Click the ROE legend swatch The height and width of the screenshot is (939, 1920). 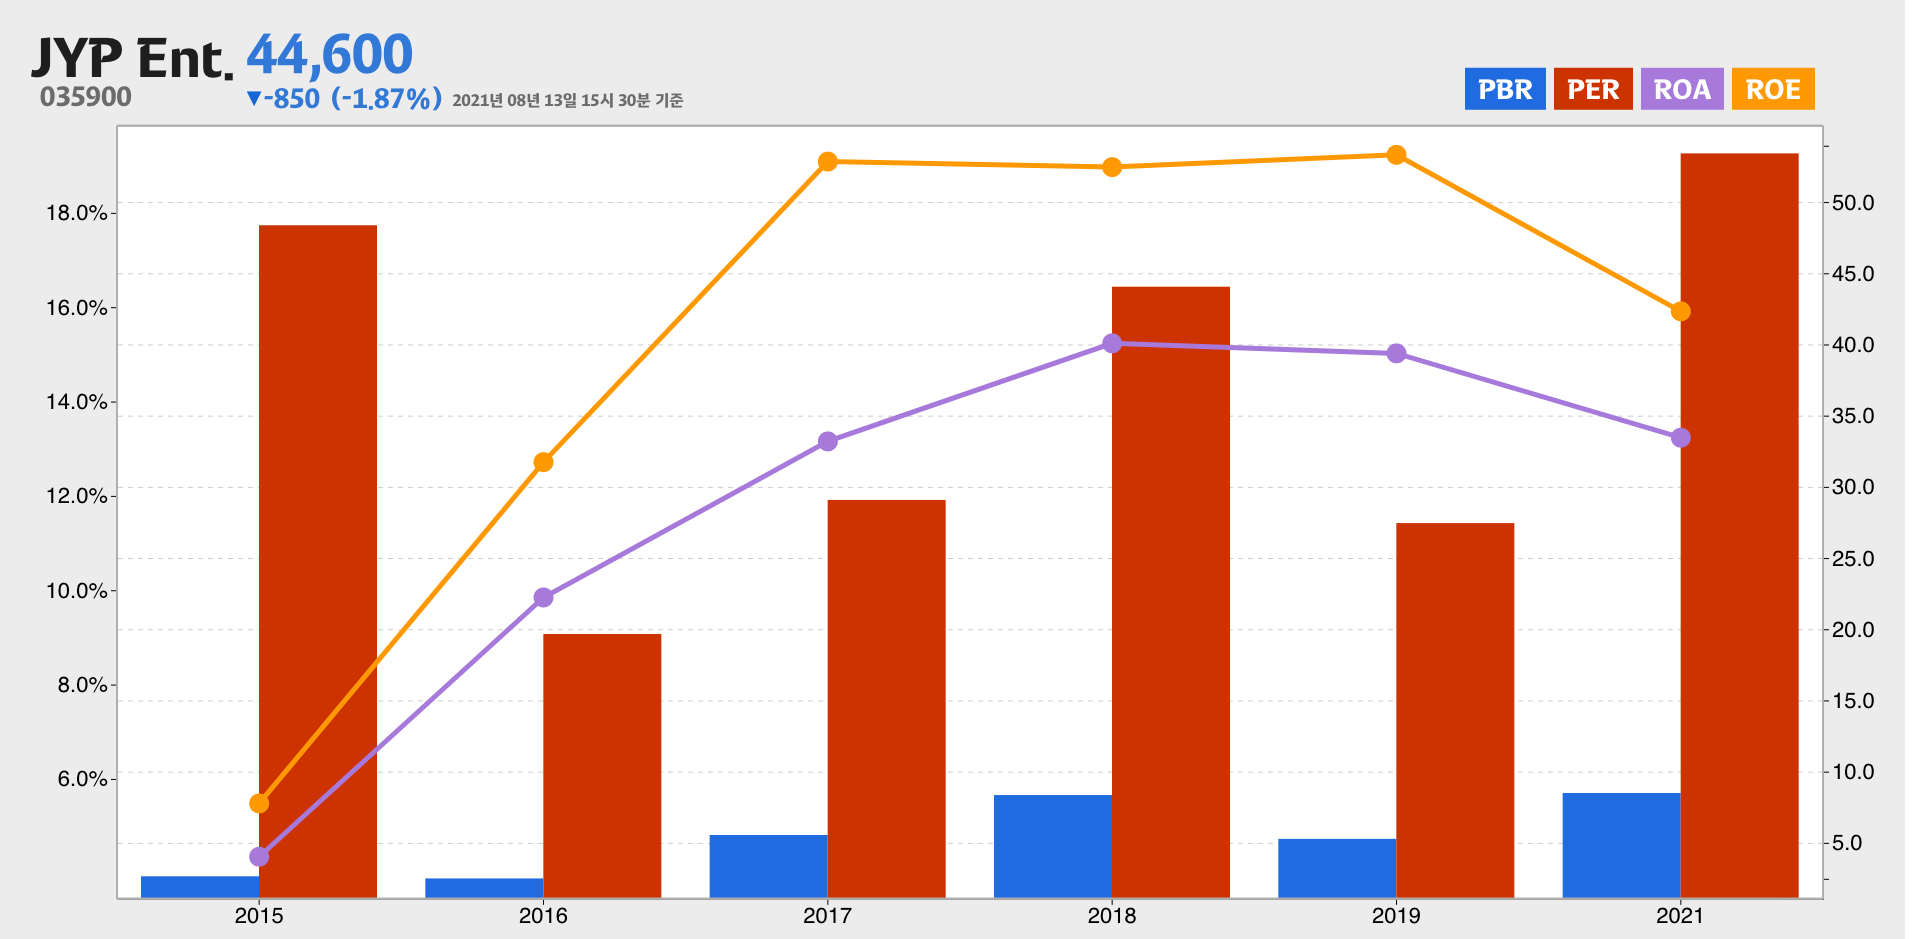(x=1773, y=89)
